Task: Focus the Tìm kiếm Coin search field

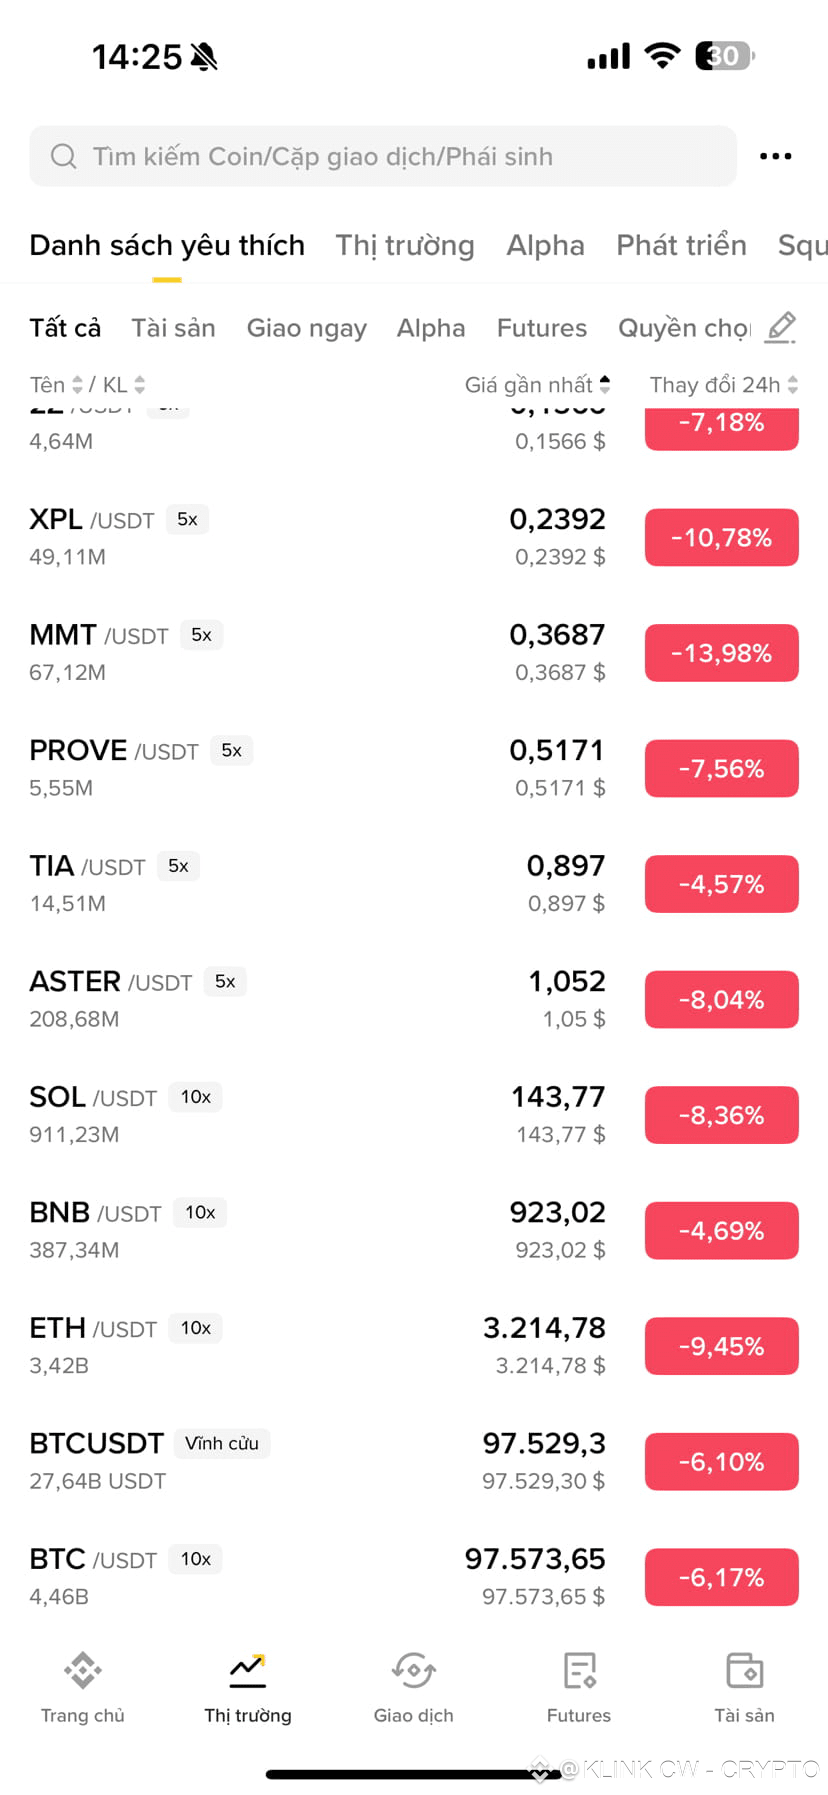Action: pos(383,156)
